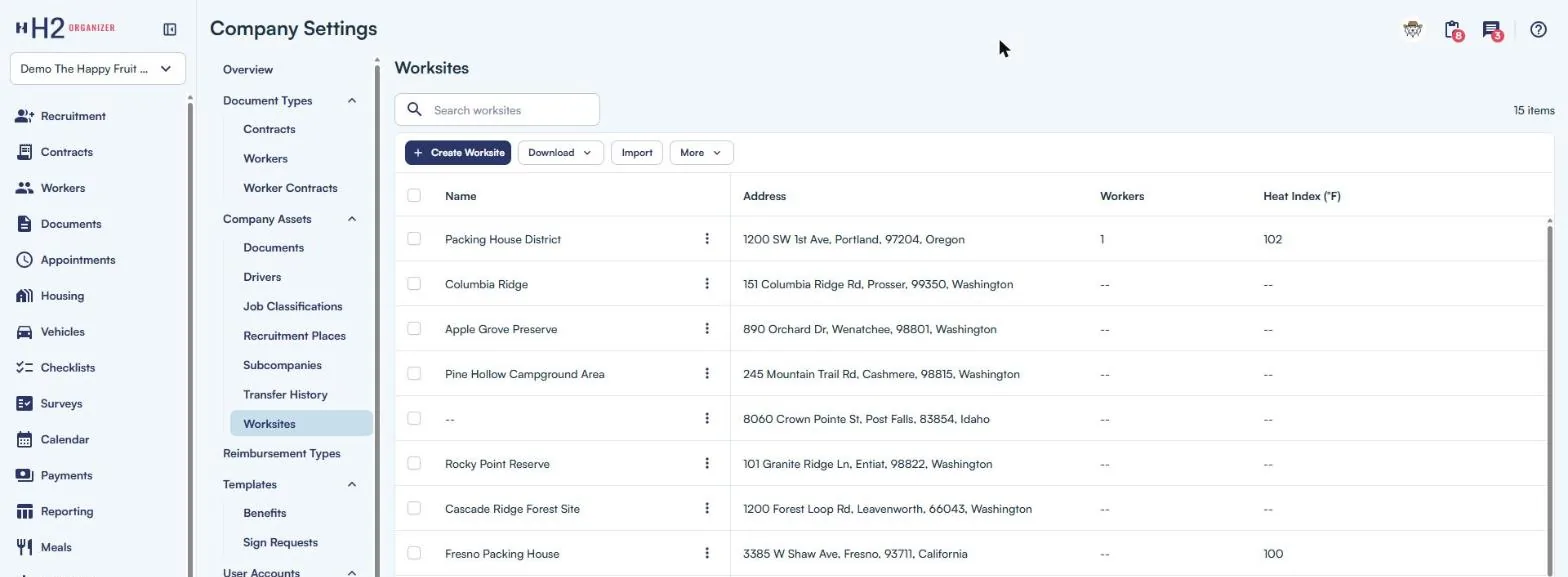Image resolution: width=1568 pixels, height=577 pixels.
Task: Check the Columbia Ridge row
Action: tap(414, 284)
